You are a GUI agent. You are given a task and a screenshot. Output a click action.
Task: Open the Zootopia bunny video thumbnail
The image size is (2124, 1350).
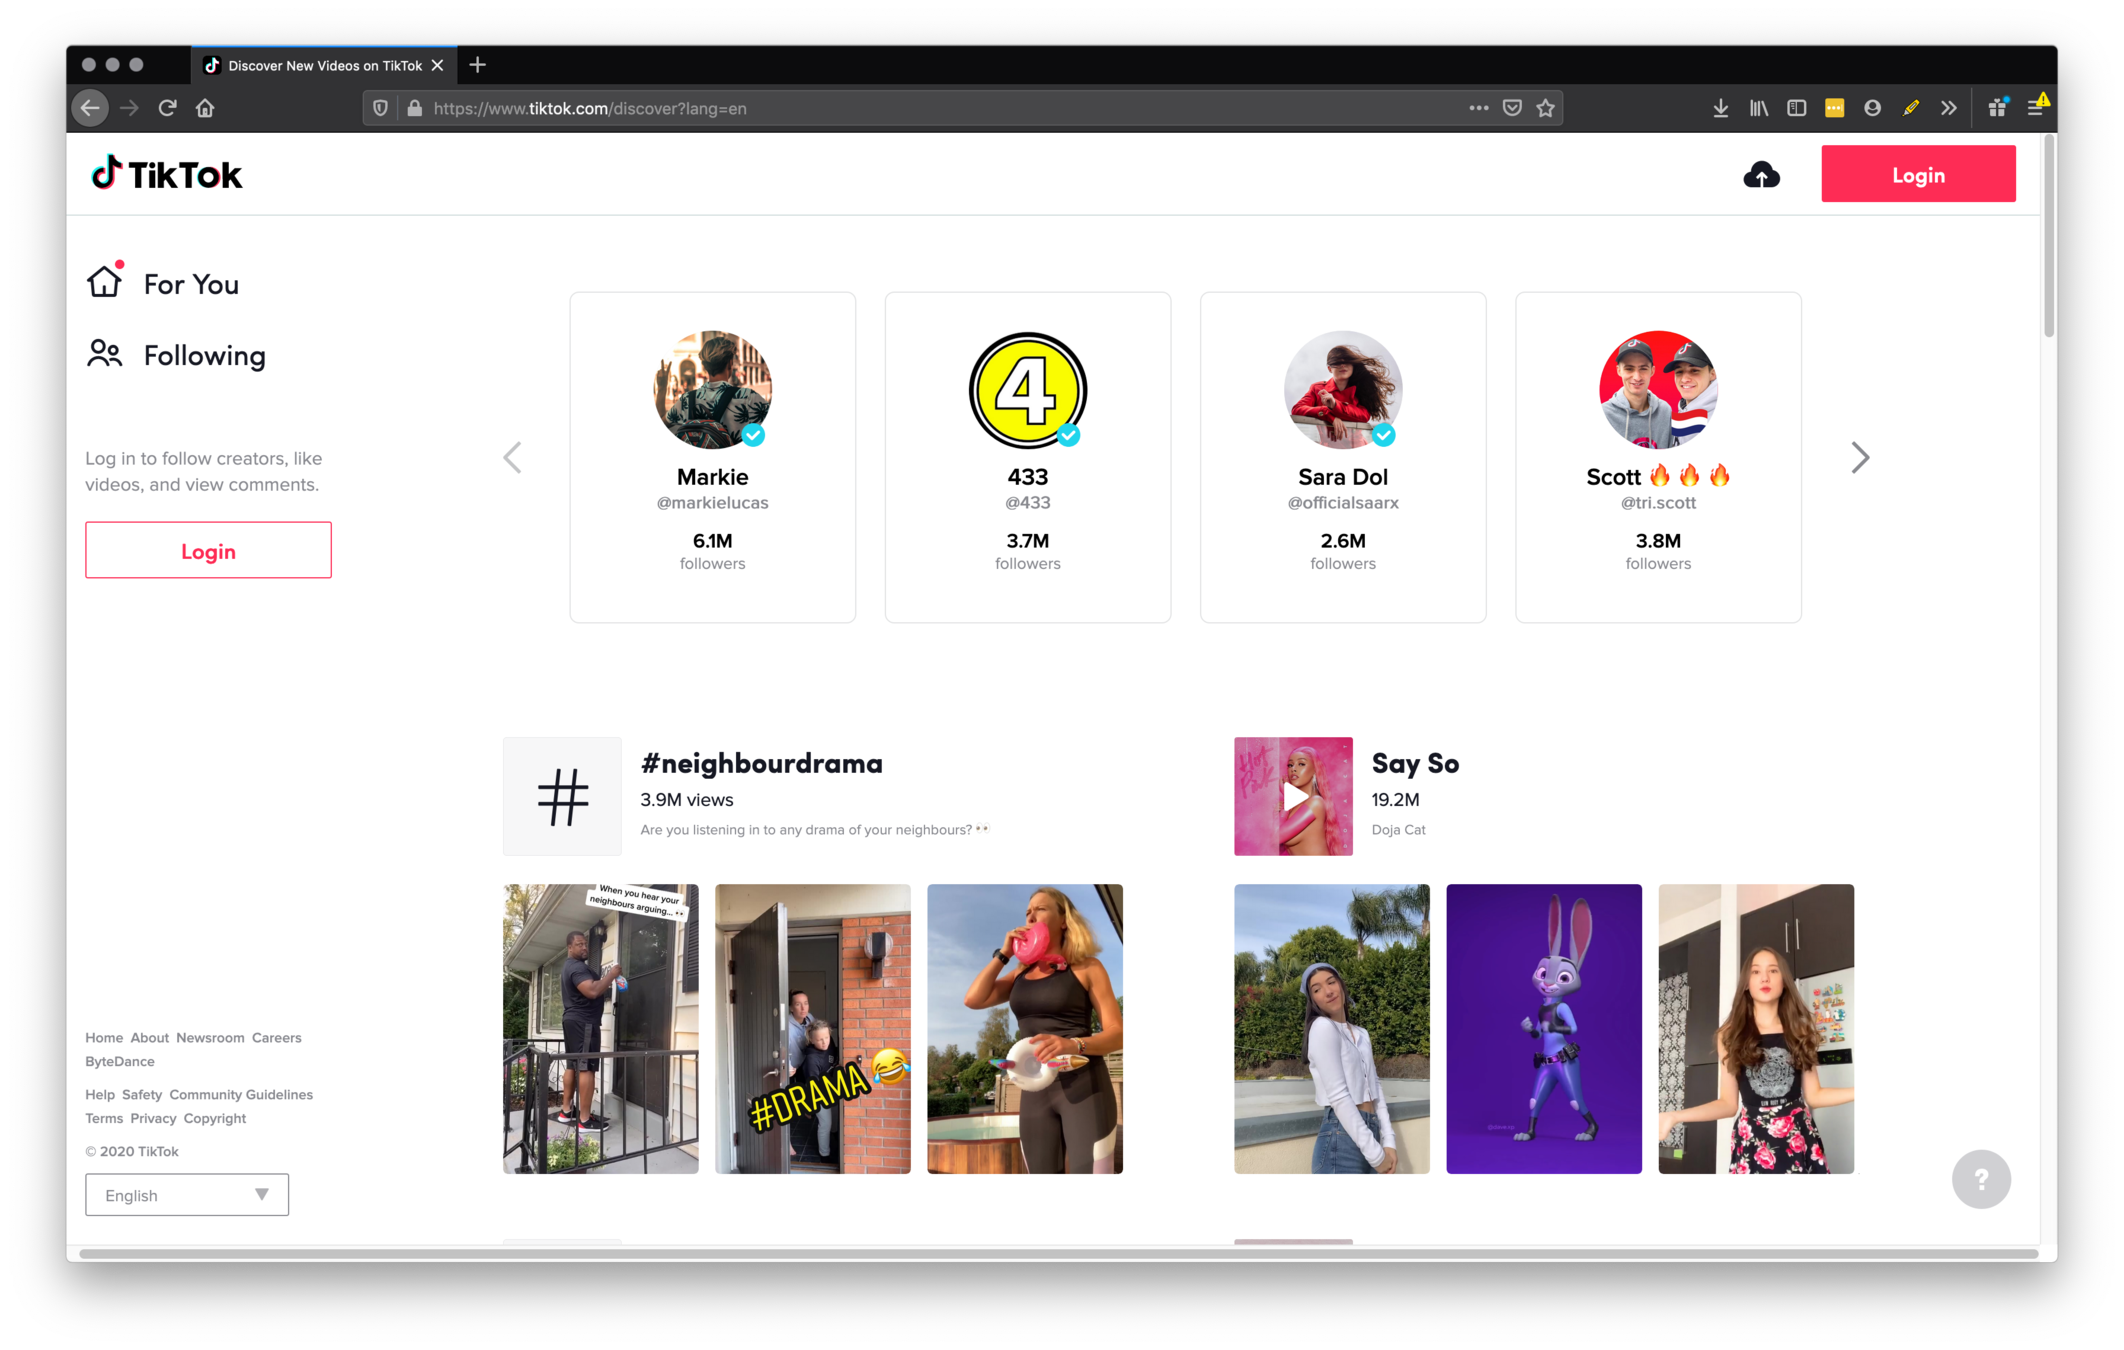tap(1543, 1029)
